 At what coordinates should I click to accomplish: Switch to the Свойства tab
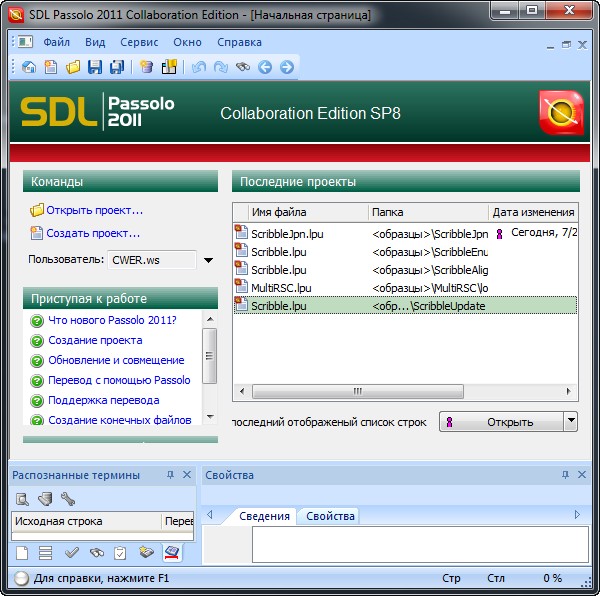(330, 516)
